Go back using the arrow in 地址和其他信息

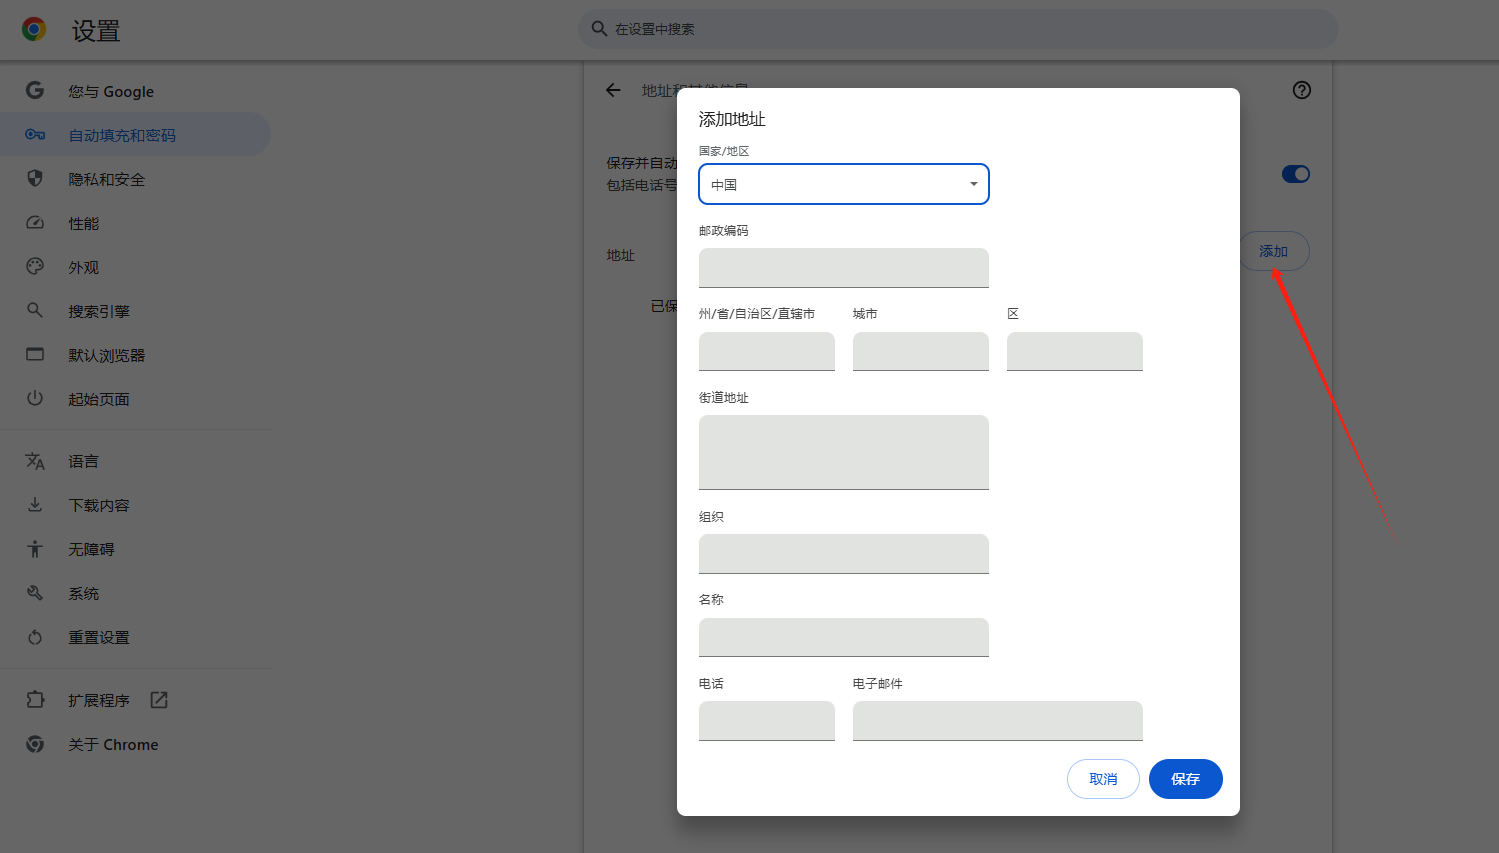[612, 90]
